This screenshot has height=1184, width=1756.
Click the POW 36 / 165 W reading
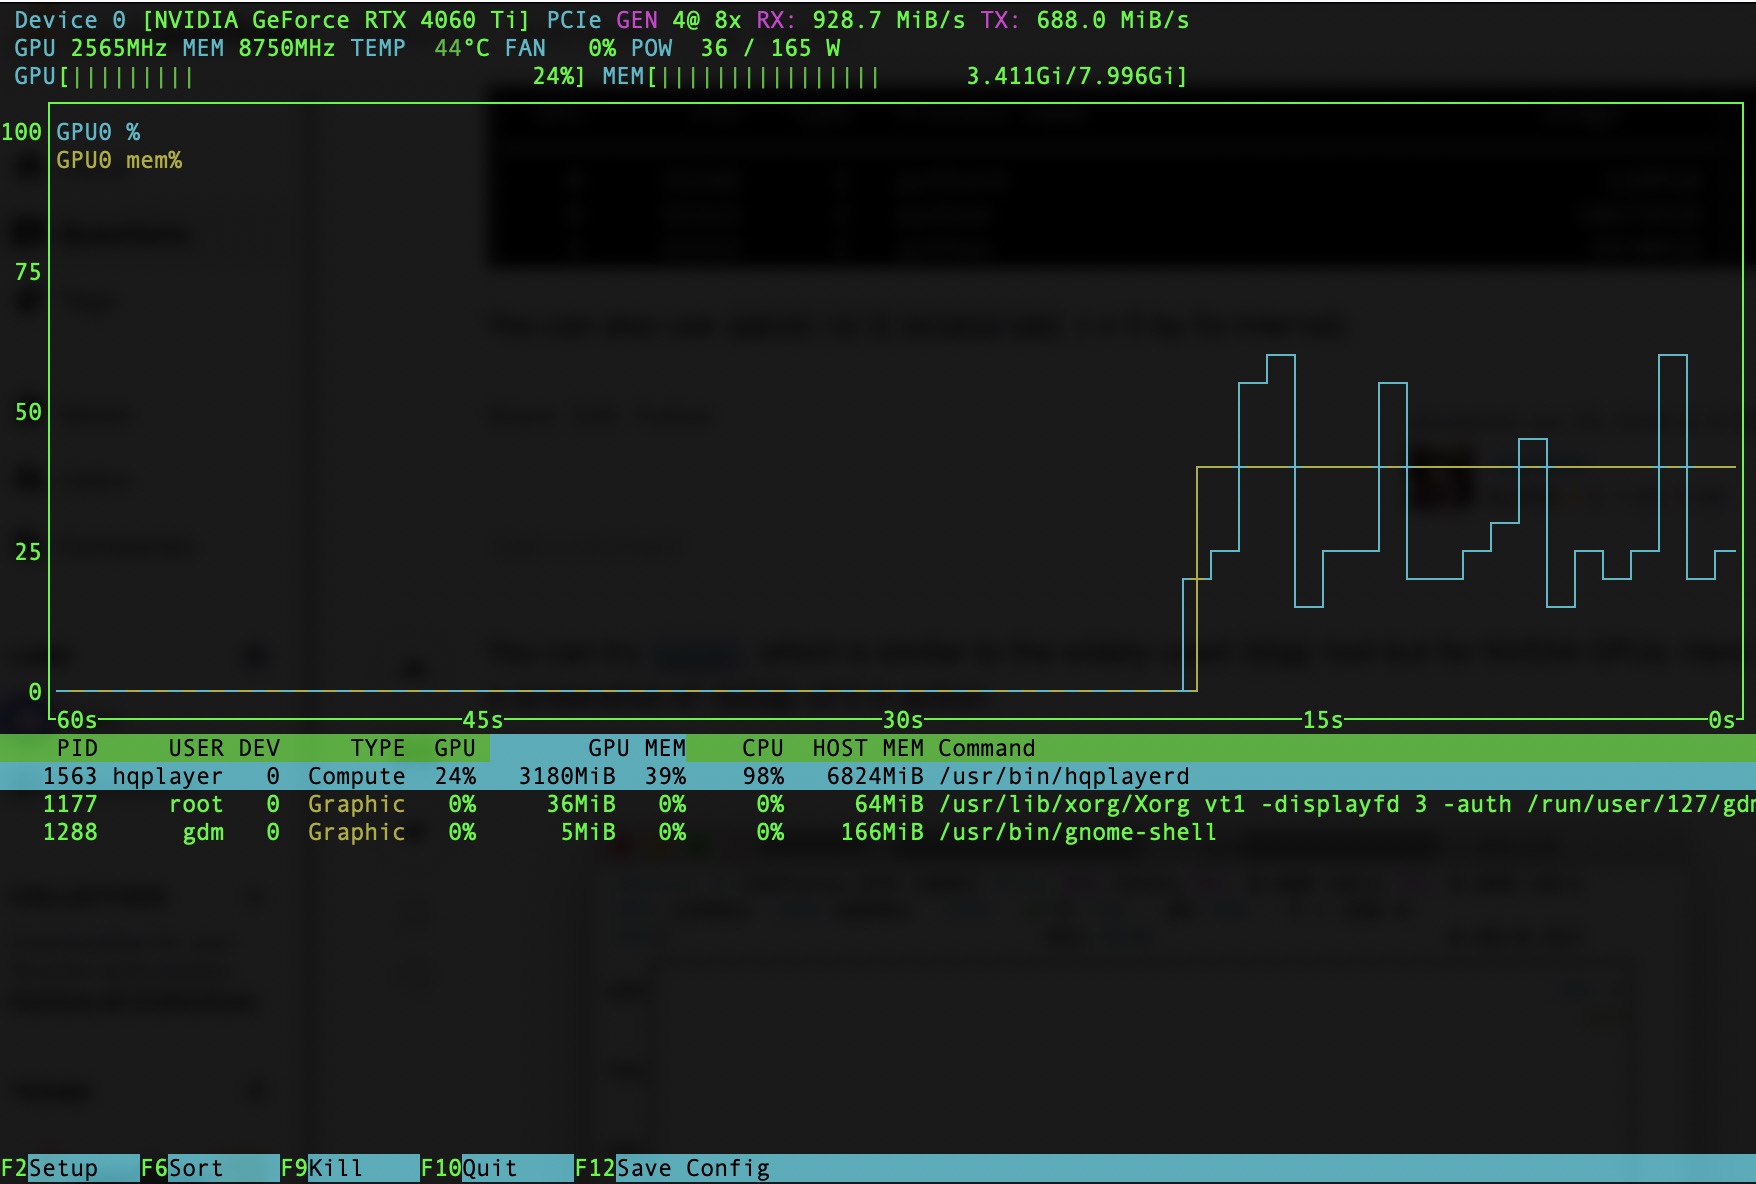[735, 48]
